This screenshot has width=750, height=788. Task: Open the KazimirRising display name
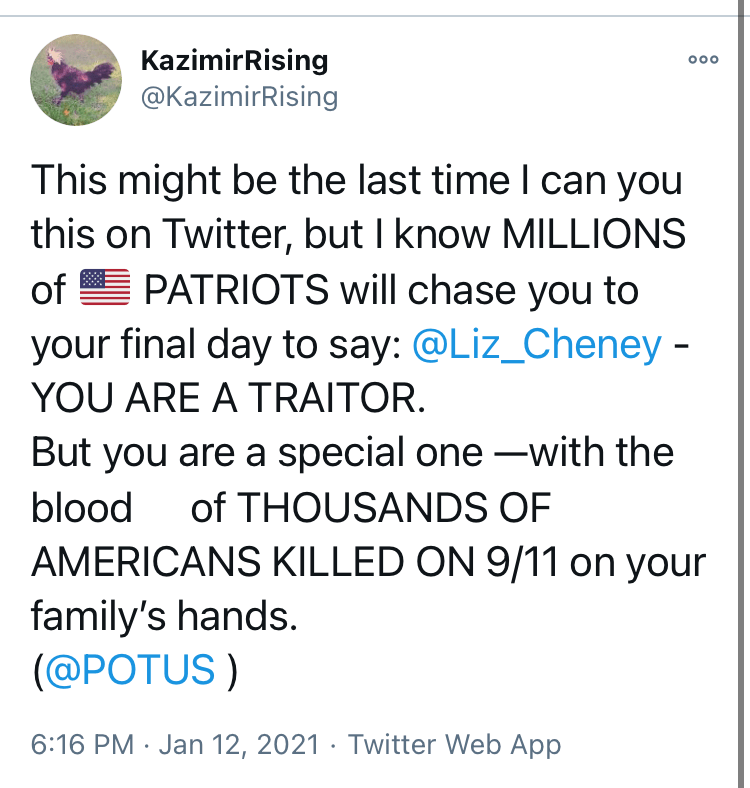point(234,60)
